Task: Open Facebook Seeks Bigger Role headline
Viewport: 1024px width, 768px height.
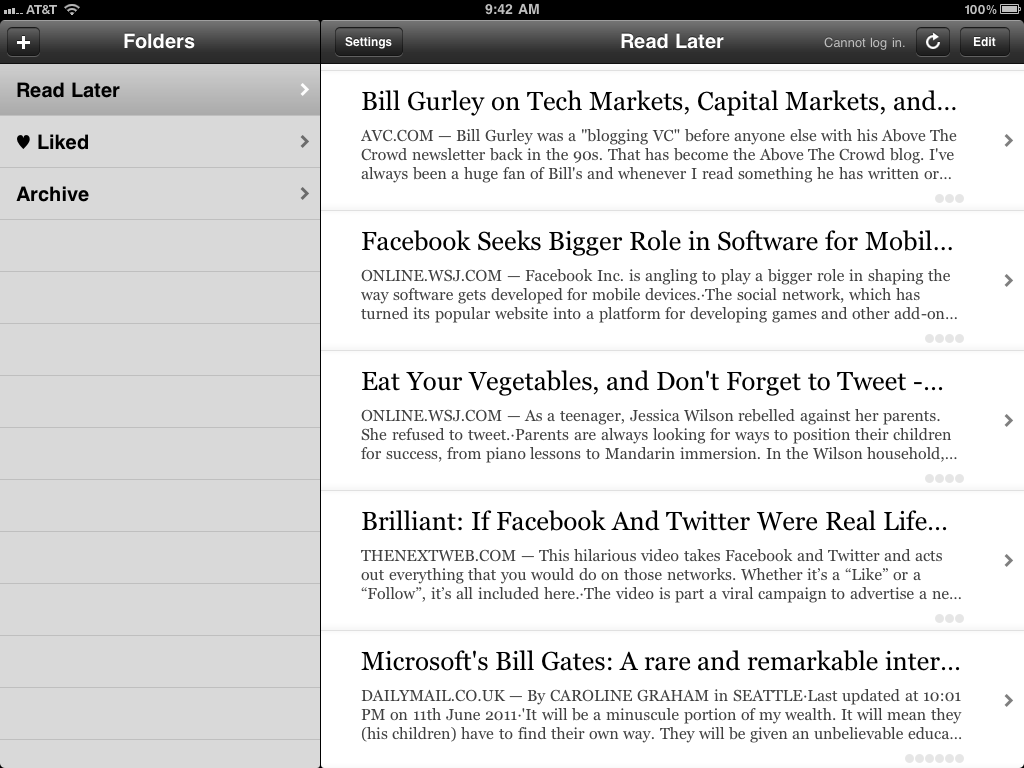Action: pyautogui.click(x=657, y=242)
